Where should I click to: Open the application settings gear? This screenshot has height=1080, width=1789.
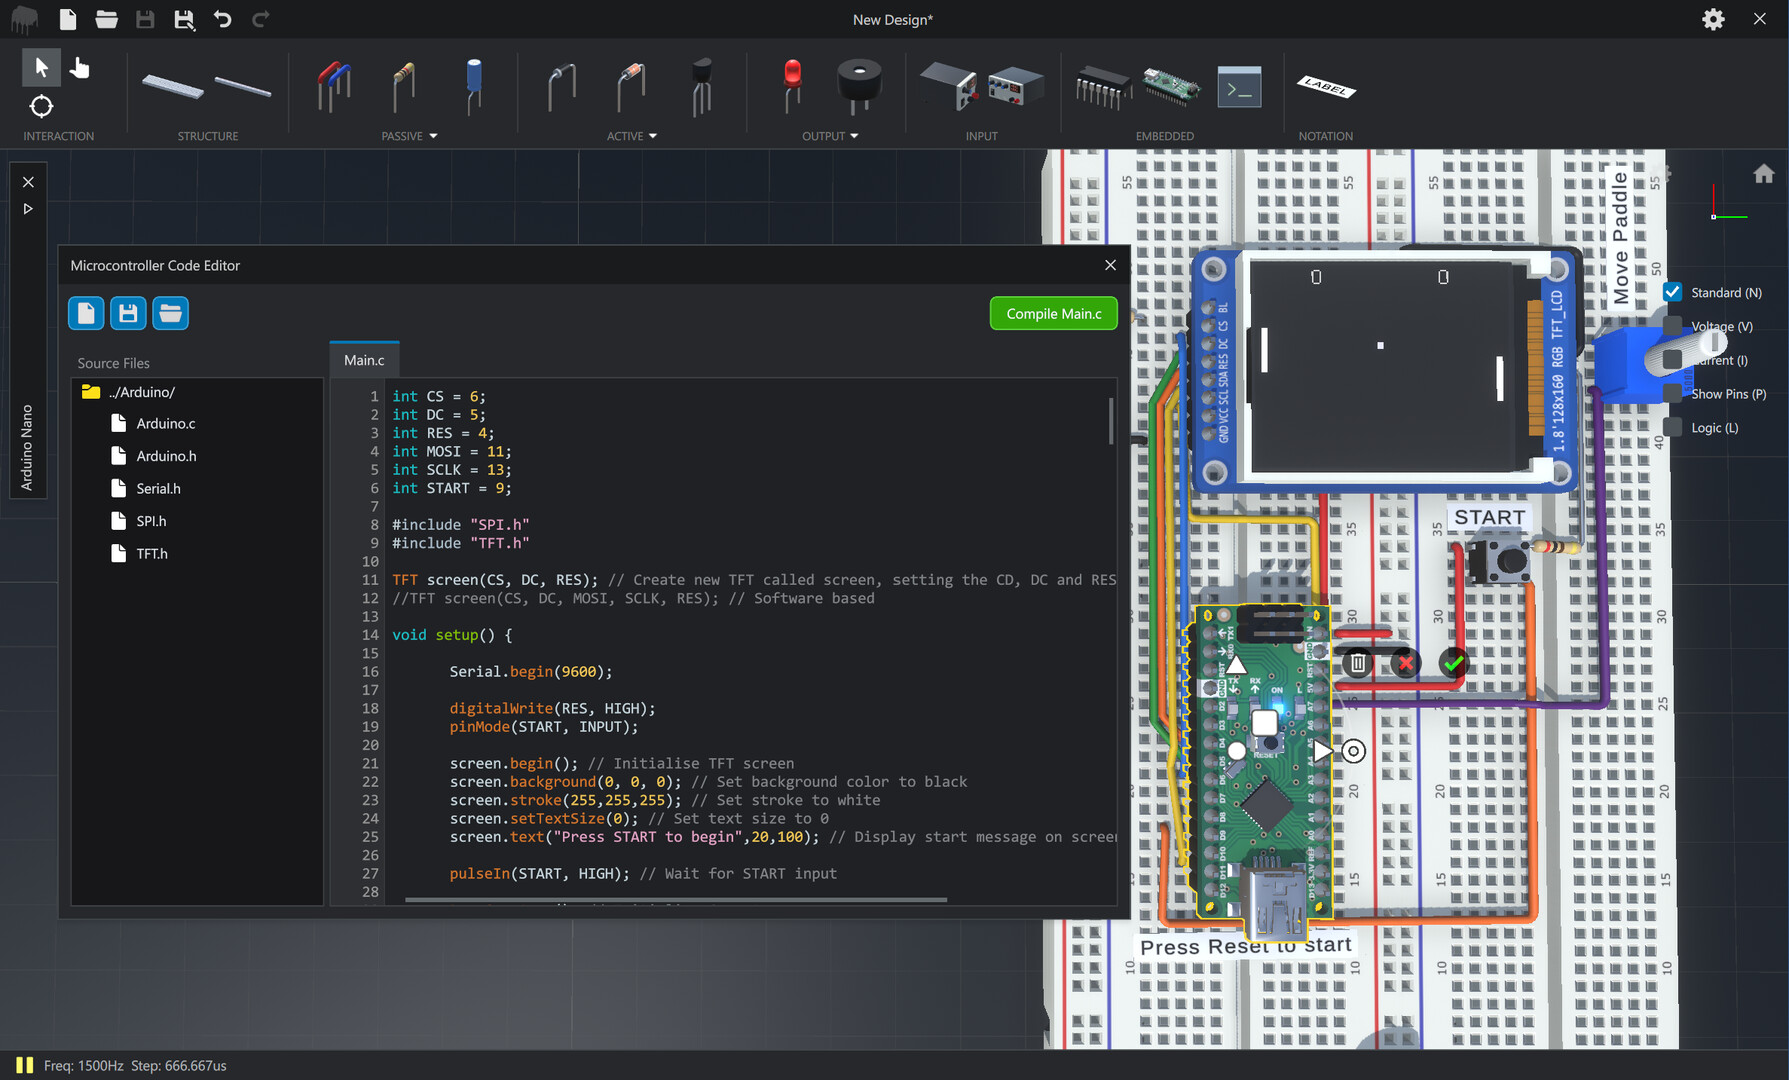(1713, 19)
